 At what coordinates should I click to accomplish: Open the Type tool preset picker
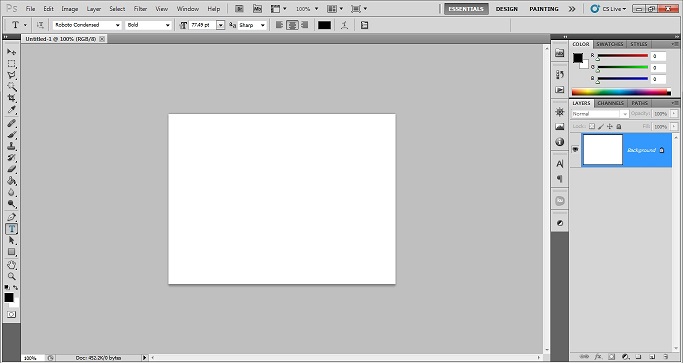[19, 25]
